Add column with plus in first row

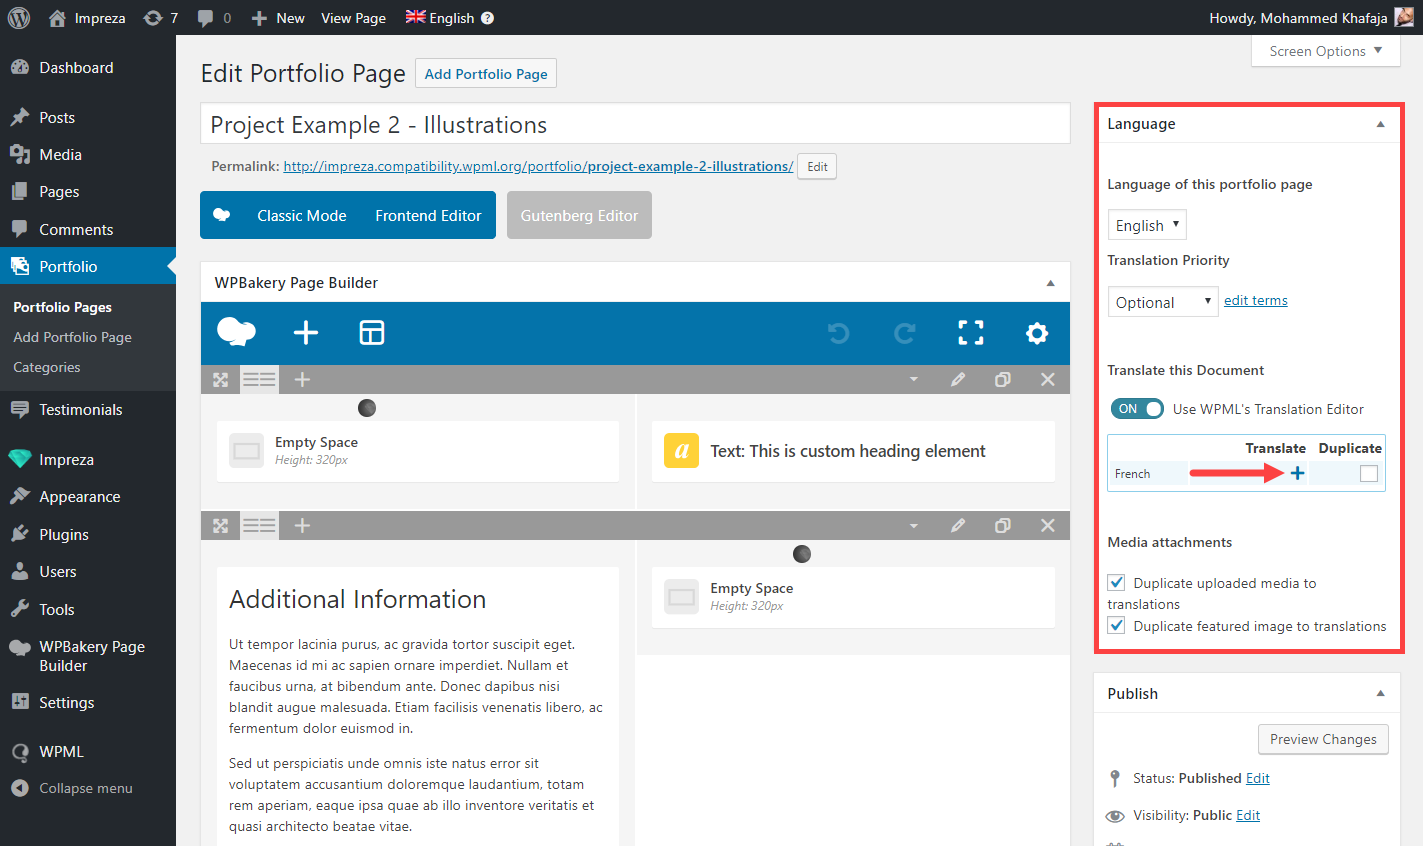[303, 380]
